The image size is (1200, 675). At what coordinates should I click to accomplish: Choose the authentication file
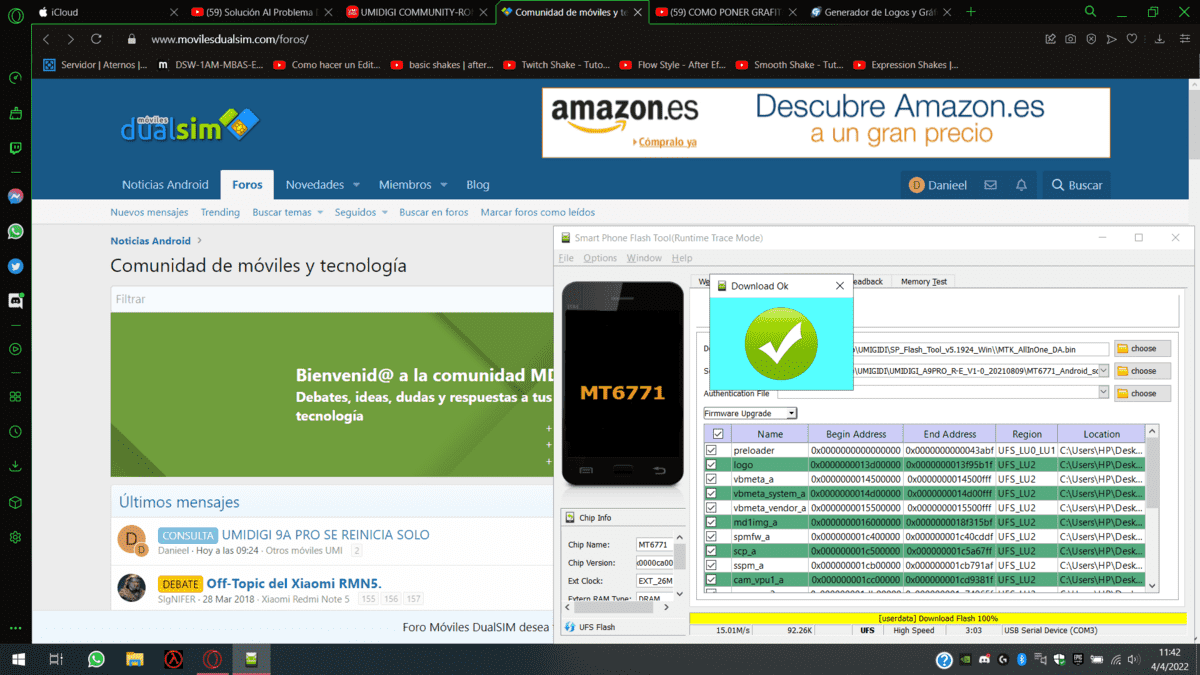coord(1142,393)
